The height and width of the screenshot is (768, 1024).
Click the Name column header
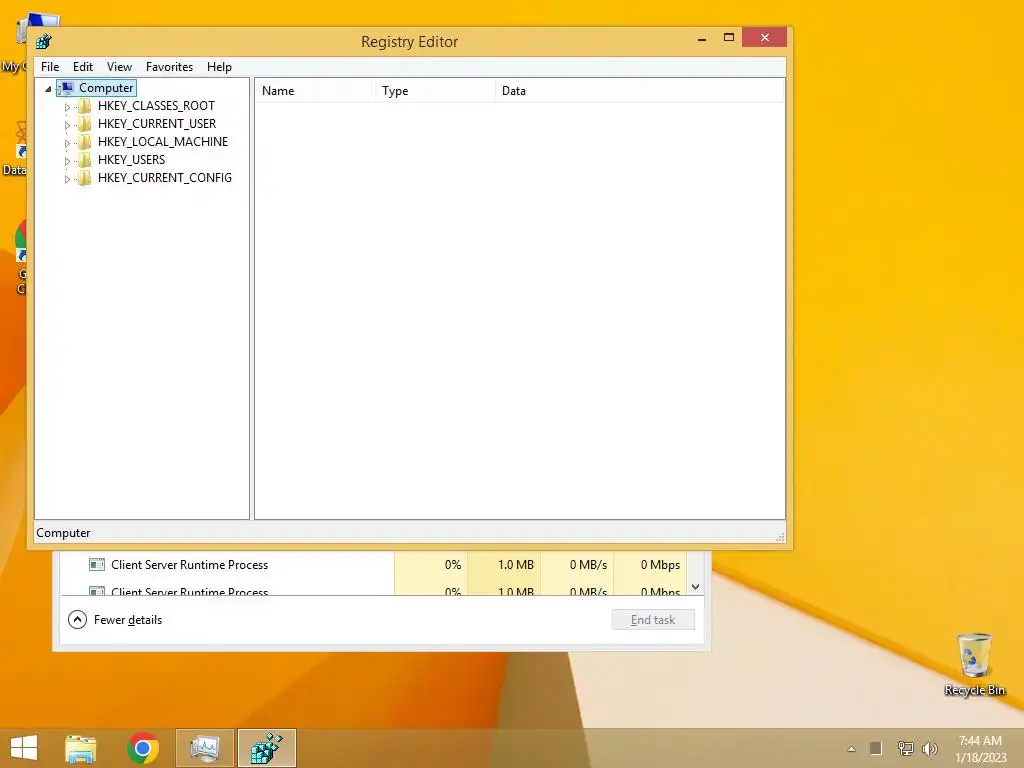point(314,91)
